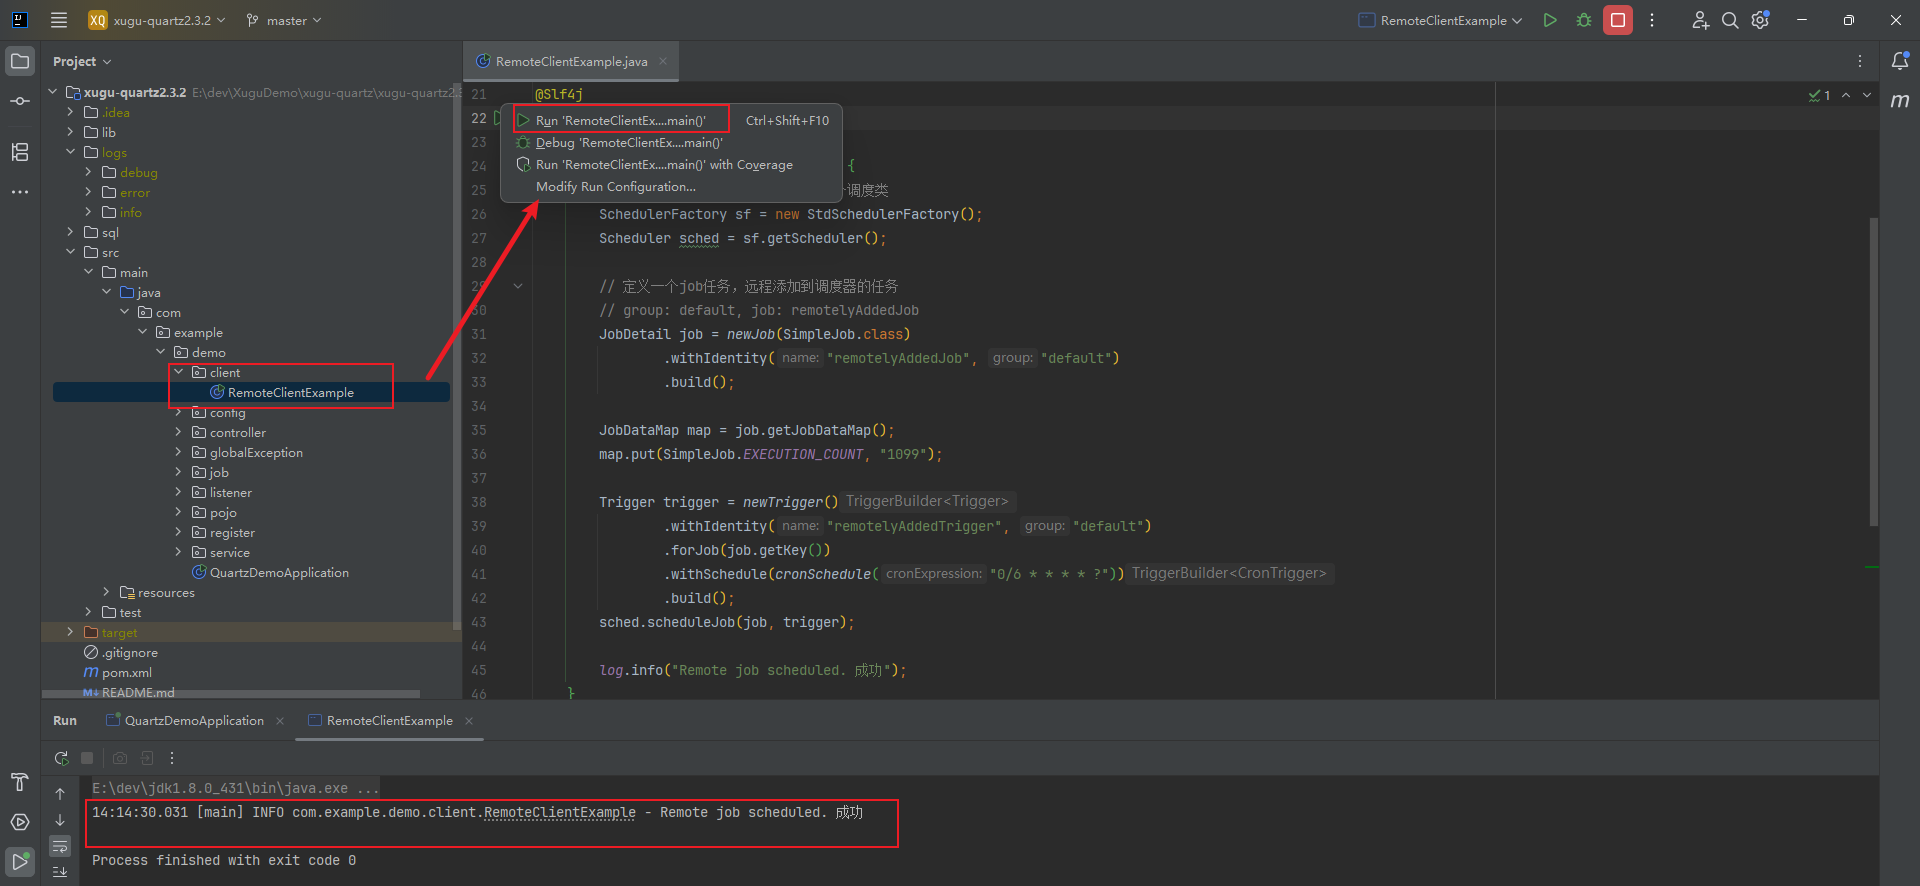The height and width of the screenshot is (886, 1920).
Task: Open IDE settings gear icon
Action: [1761, 20]
